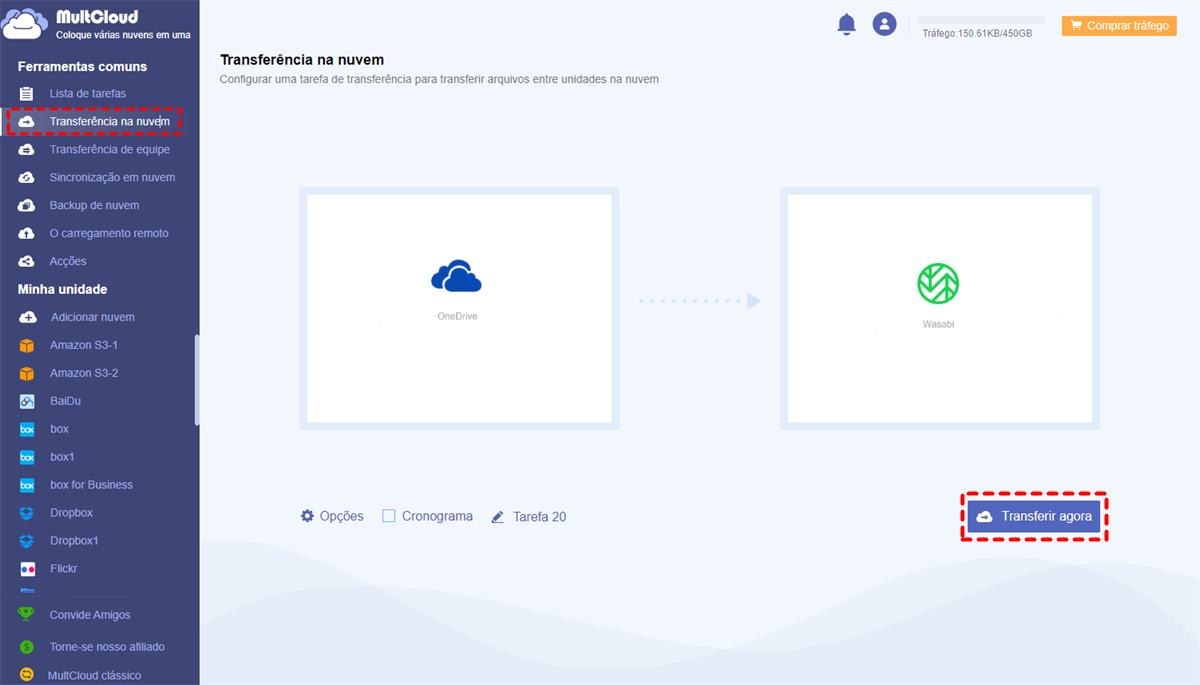Image resolution: width=1200 pixels, height=685 pixels.
Task: Open BaiDu drive entry
Action: pos(66,401)
